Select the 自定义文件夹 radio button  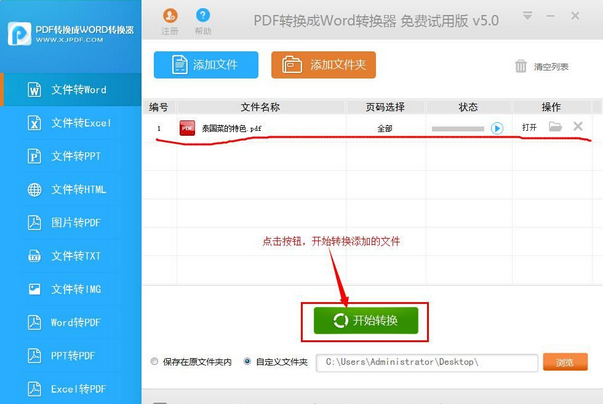[x=247, y=361]
